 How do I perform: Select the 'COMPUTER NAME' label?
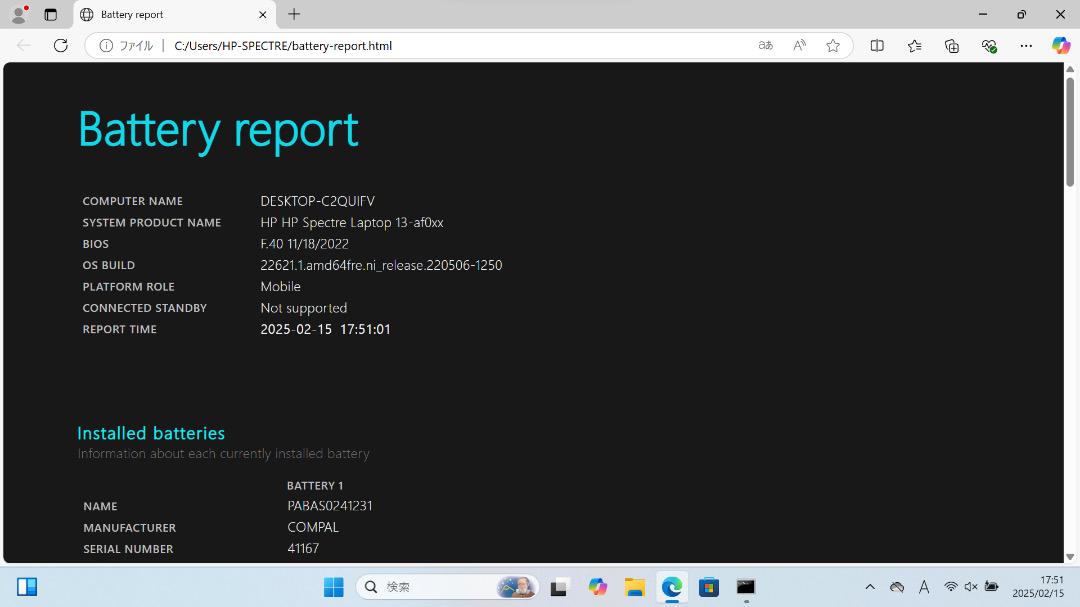[133, 201]
